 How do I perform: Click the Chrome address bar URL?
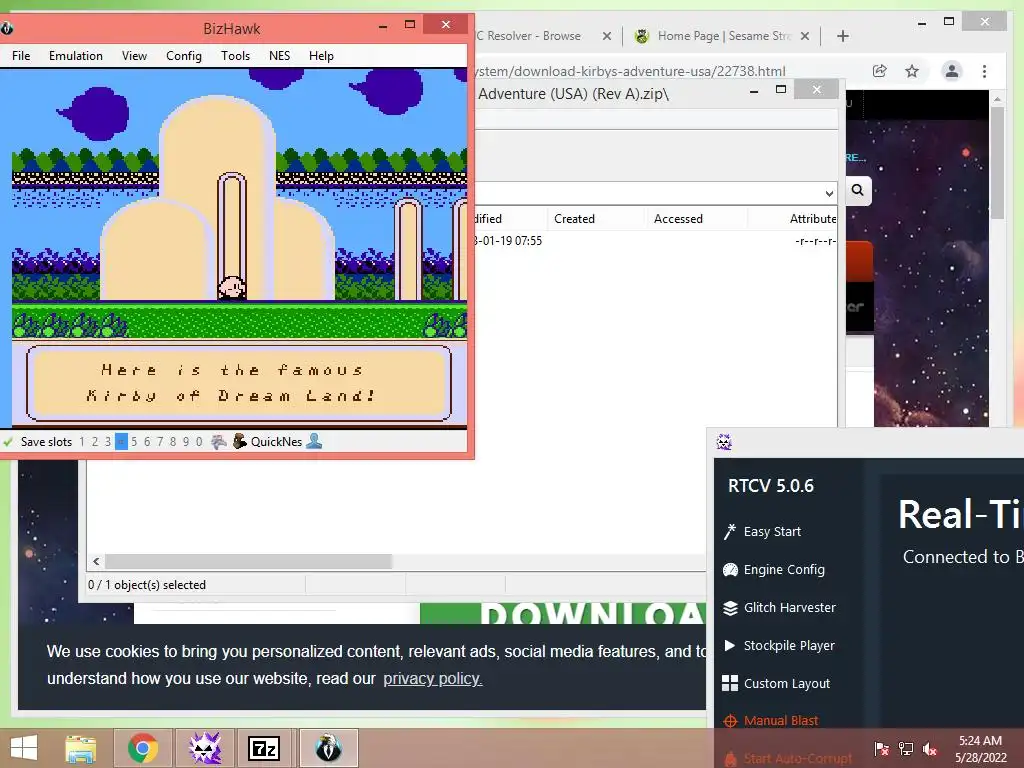(630, 71)
